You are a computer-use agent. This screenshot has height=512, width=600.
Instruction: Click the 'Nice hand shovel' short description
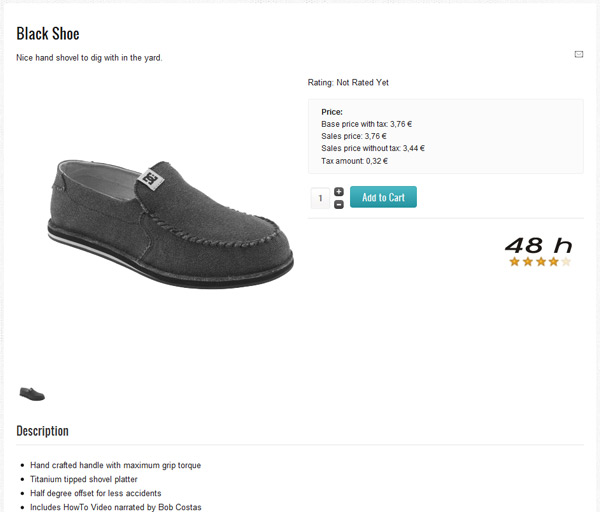[x=89, y=58]
